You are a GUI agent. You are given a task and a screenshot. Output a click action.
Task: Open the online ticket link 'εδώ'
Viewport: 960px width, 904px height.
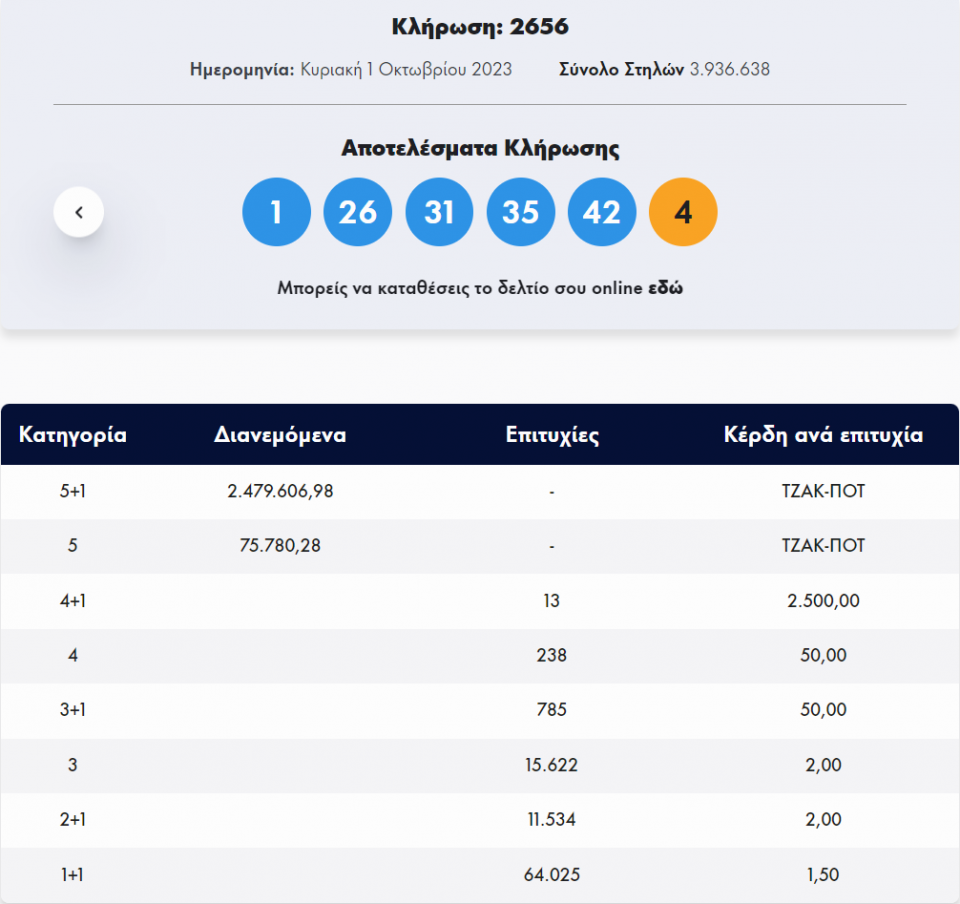pos(666,288)
